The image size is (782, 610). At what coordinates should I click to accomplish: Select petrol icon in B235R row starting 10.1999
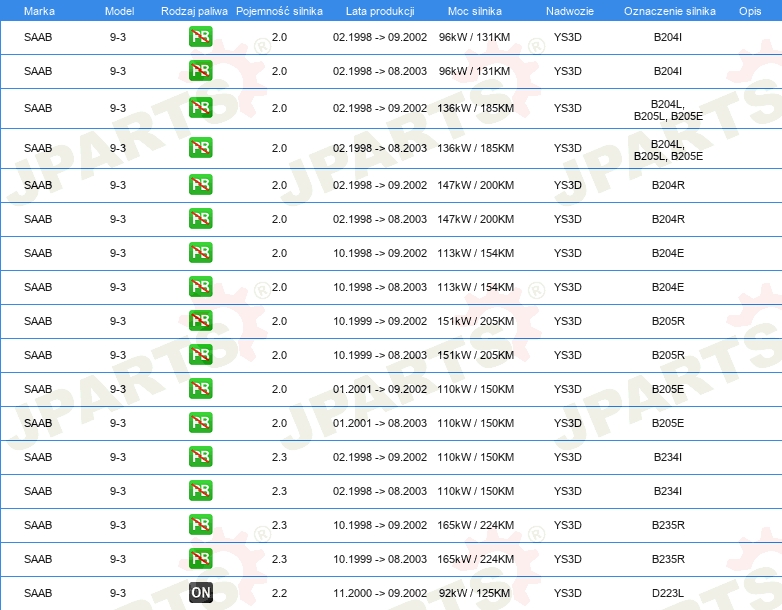[x=200, y=559]
